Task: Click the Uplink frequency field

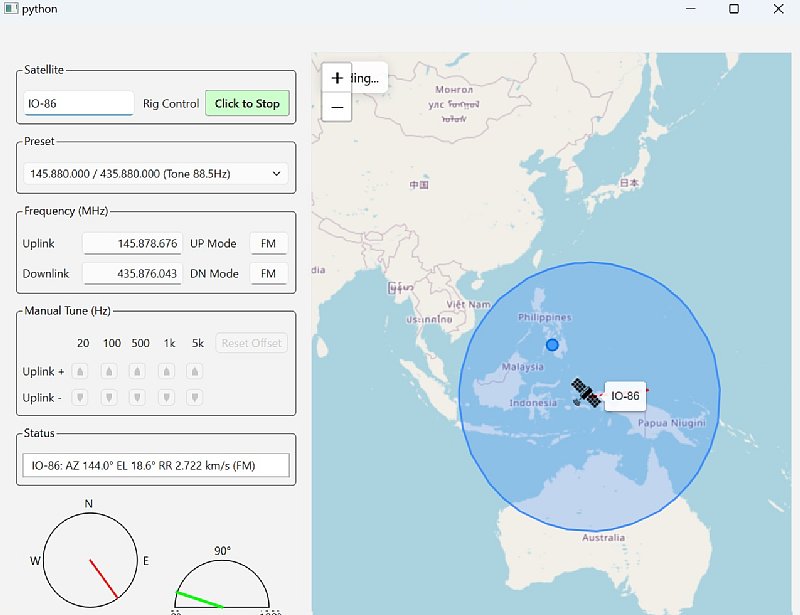Action: pos(132,243)
